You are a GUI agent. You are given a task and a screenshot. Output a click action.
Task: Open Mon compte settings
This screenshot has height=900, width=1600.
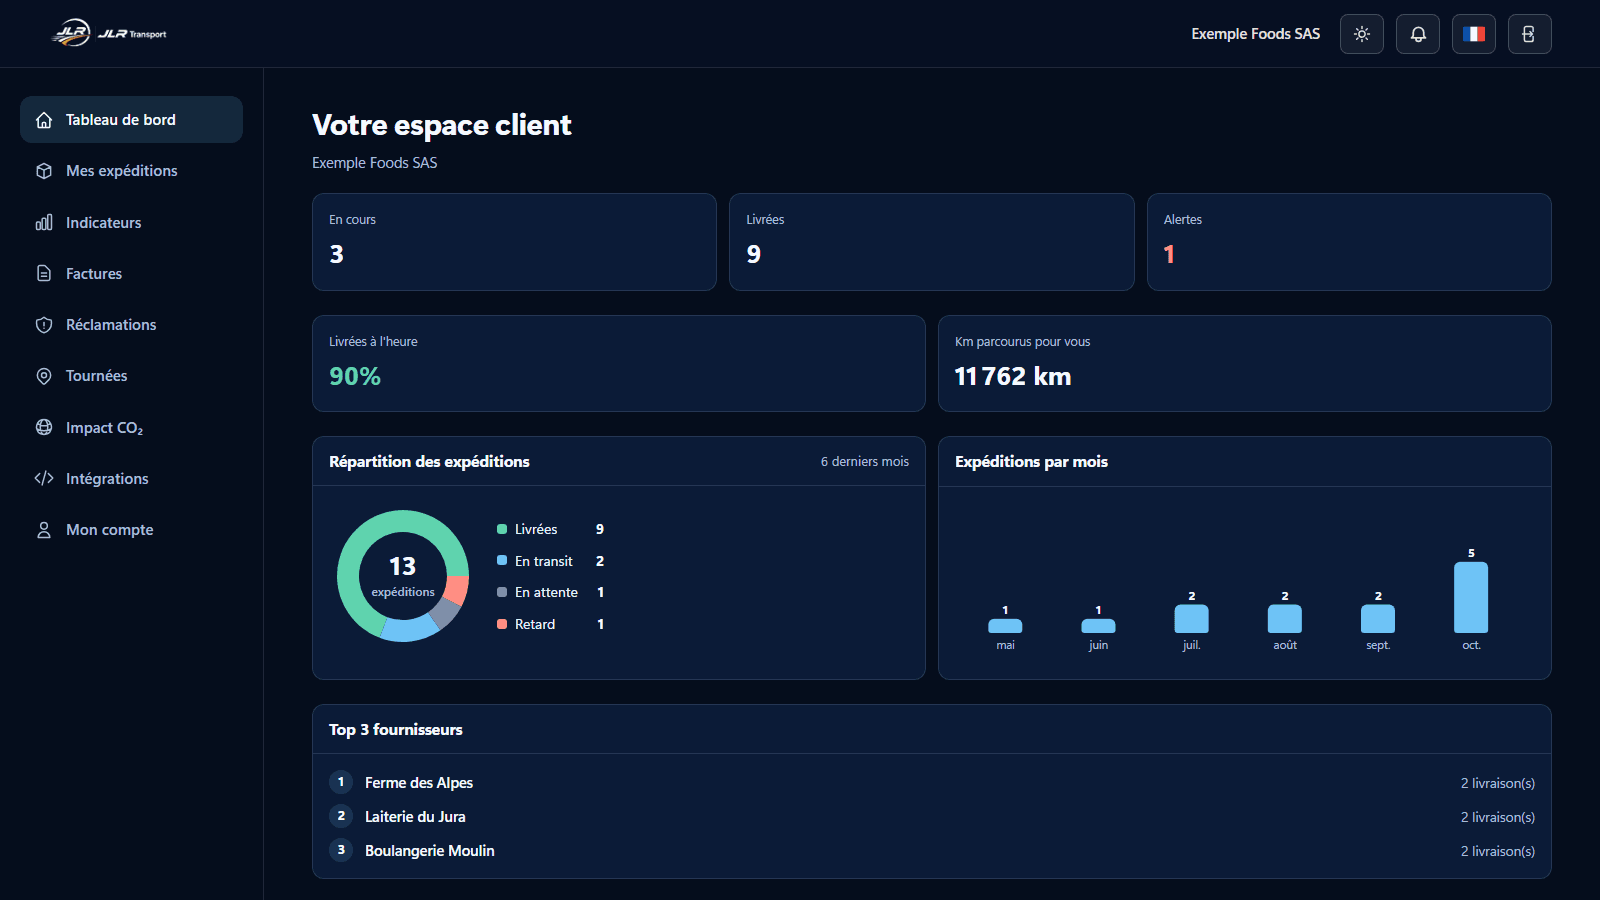pos(131,530)
